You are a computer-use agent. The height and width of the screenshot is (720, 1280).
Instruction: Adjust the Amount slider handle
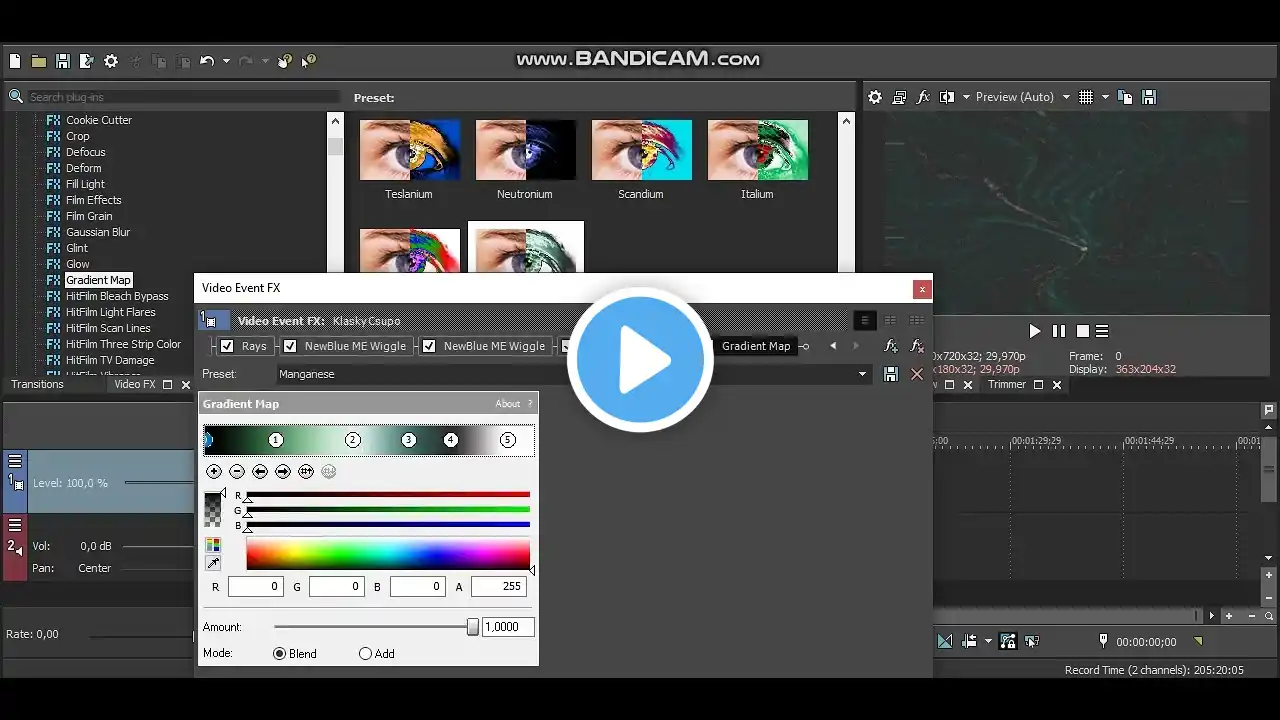click(472, 627)
